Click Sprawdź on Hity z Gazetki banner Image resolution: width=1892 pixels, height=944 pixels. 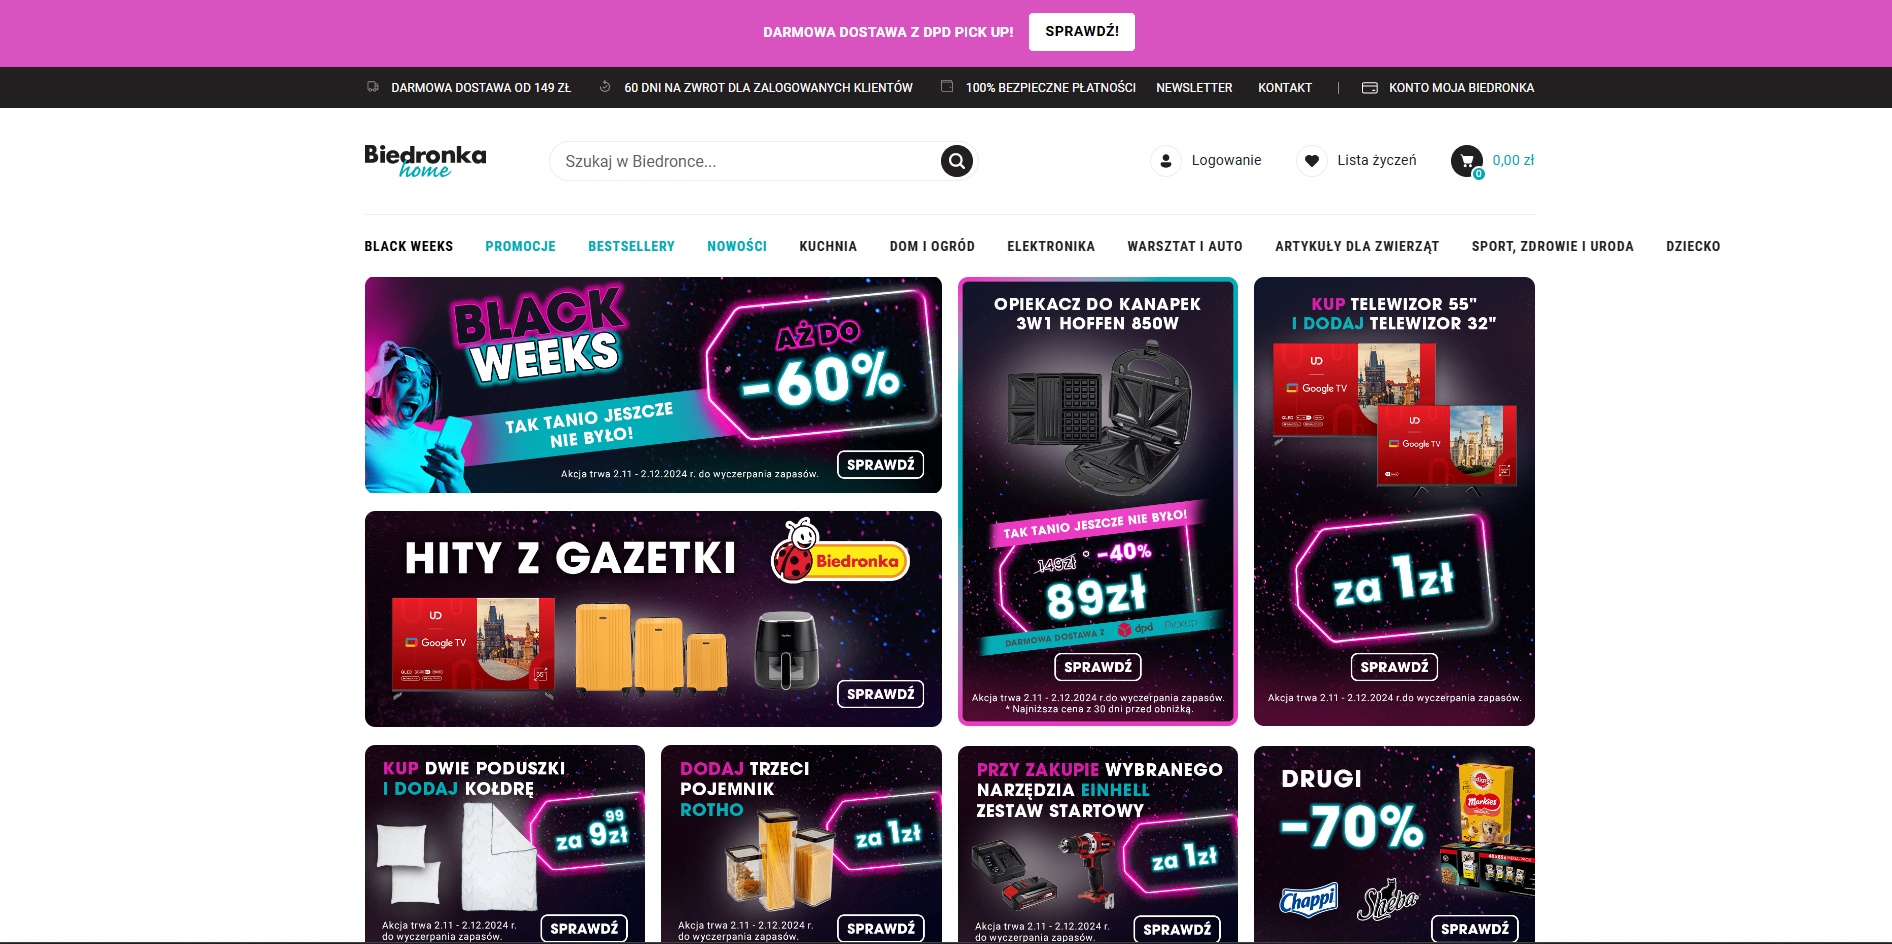(880, 694)
